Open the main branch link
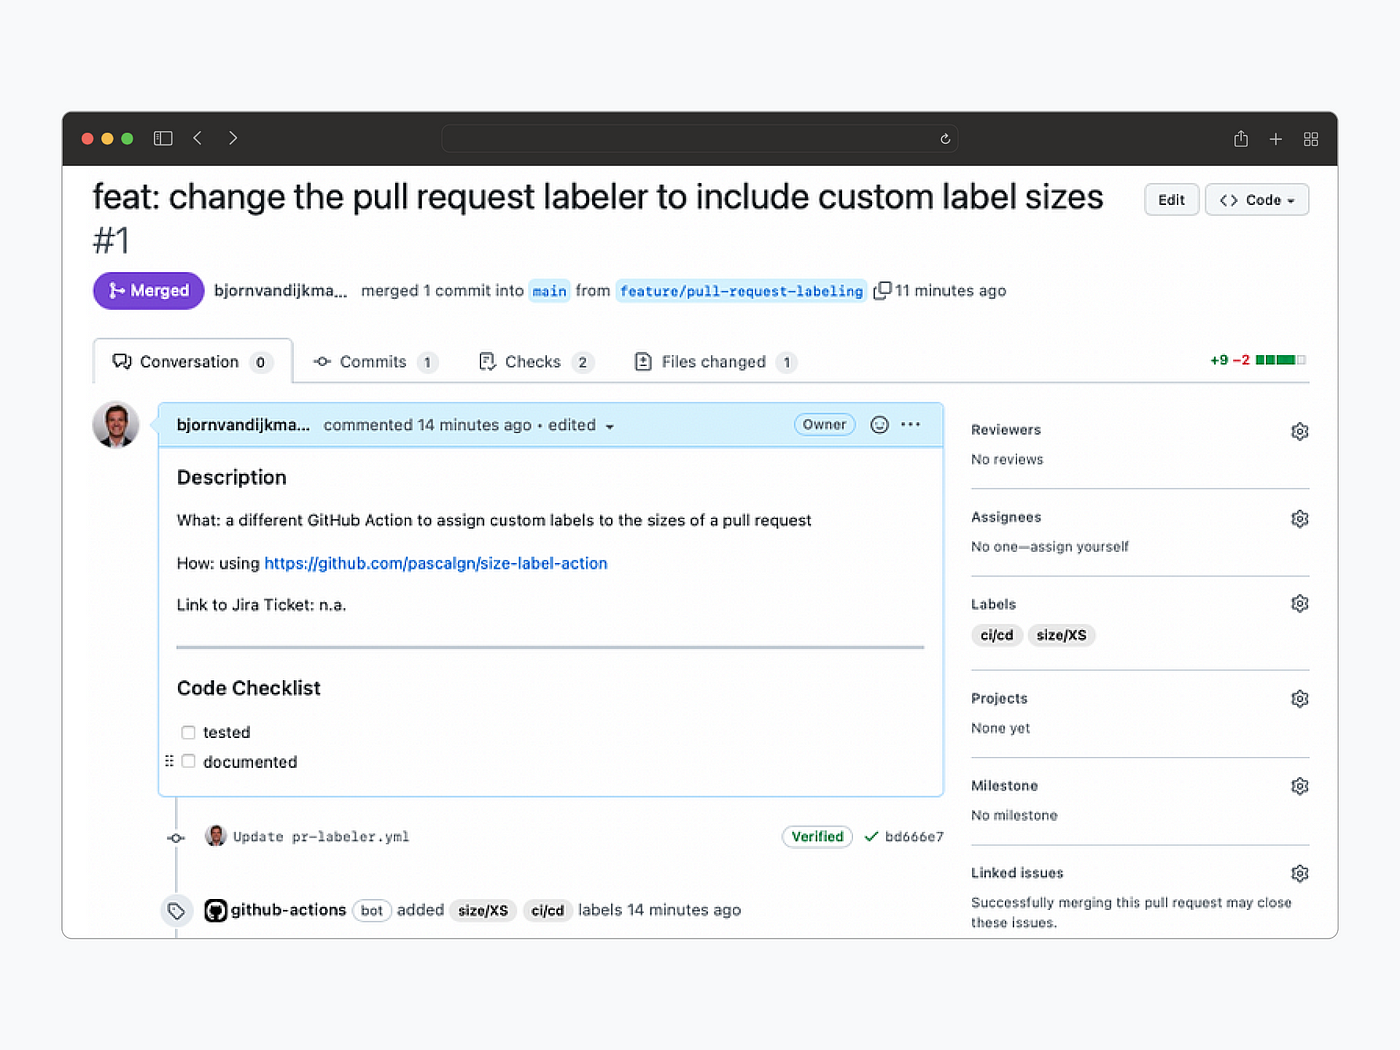This screenshot has height=1050, width=1400. 549,291
